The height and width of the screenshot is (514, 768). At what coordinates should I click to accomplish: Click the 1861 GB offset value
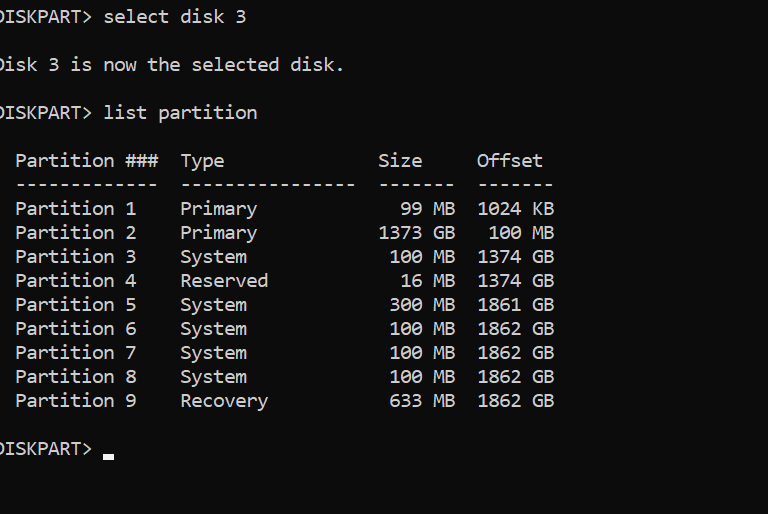click(516, 304)
